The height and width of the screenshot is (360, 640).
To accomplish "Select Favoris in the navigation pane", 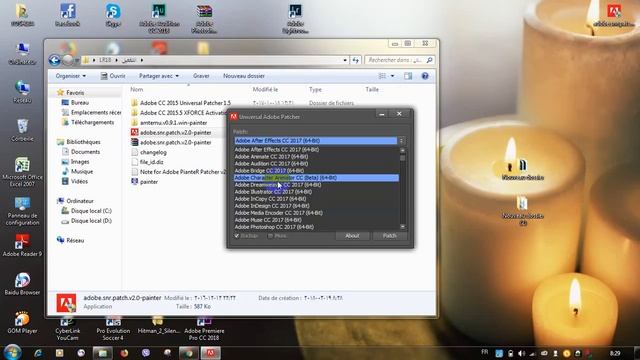I will [75, 93].
